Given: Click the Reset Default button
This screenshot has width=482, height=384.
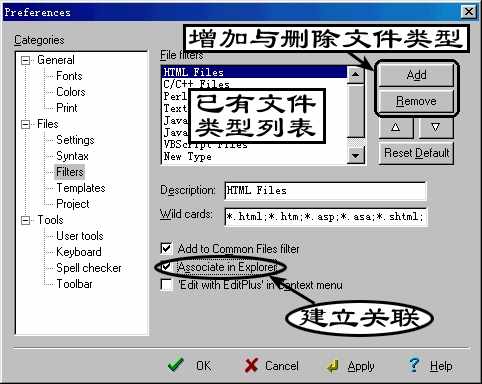Looking at the screenshot, I should (416, 153).
